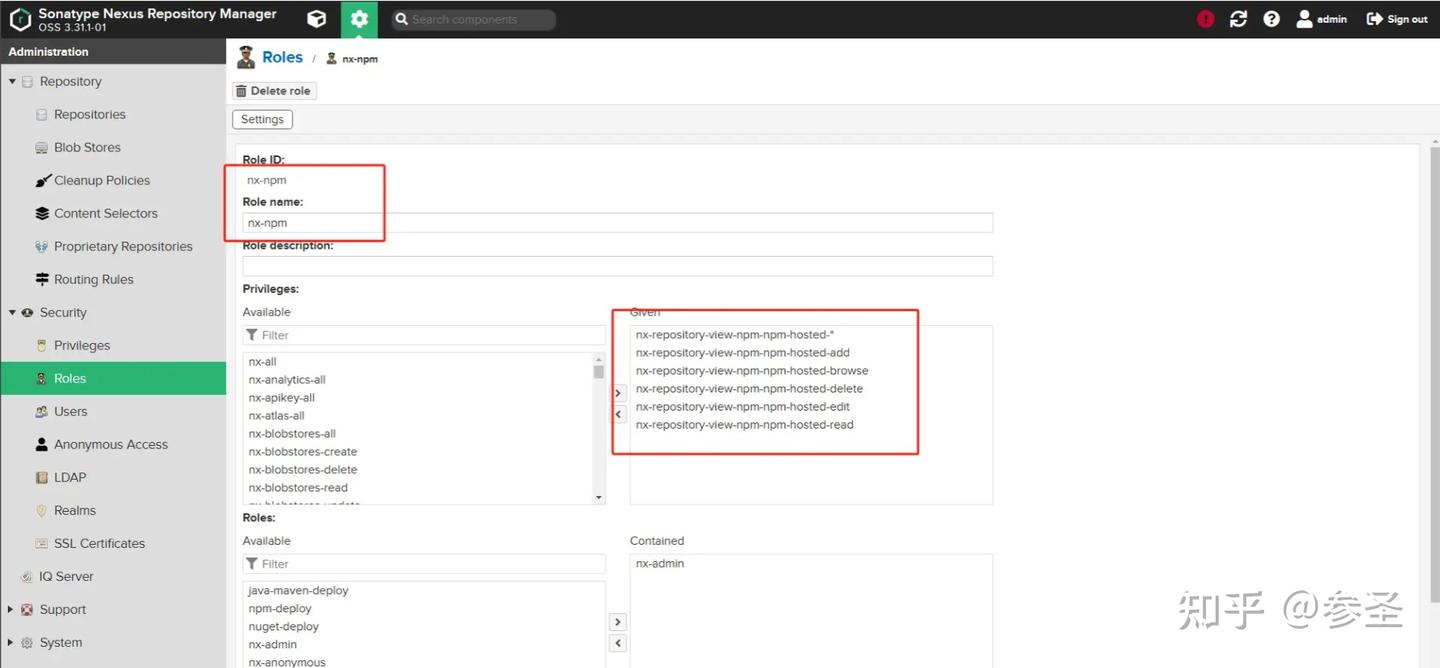The width and height of the screenshot is (1440, 668).
Task: Open Blob Stores in sidebar
Action: click(87, 148)
